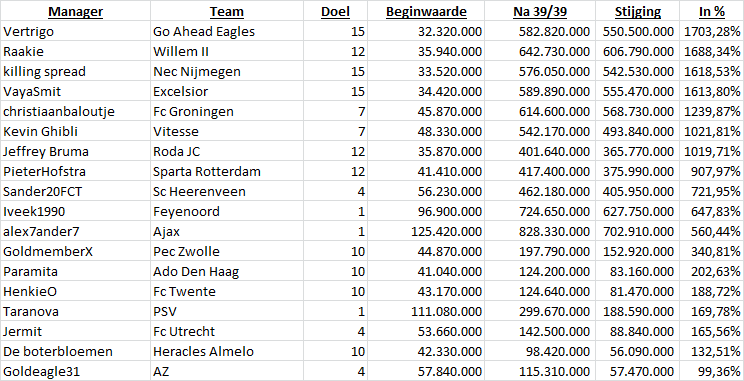Click the Go Ahead Eagles cell

227,31
